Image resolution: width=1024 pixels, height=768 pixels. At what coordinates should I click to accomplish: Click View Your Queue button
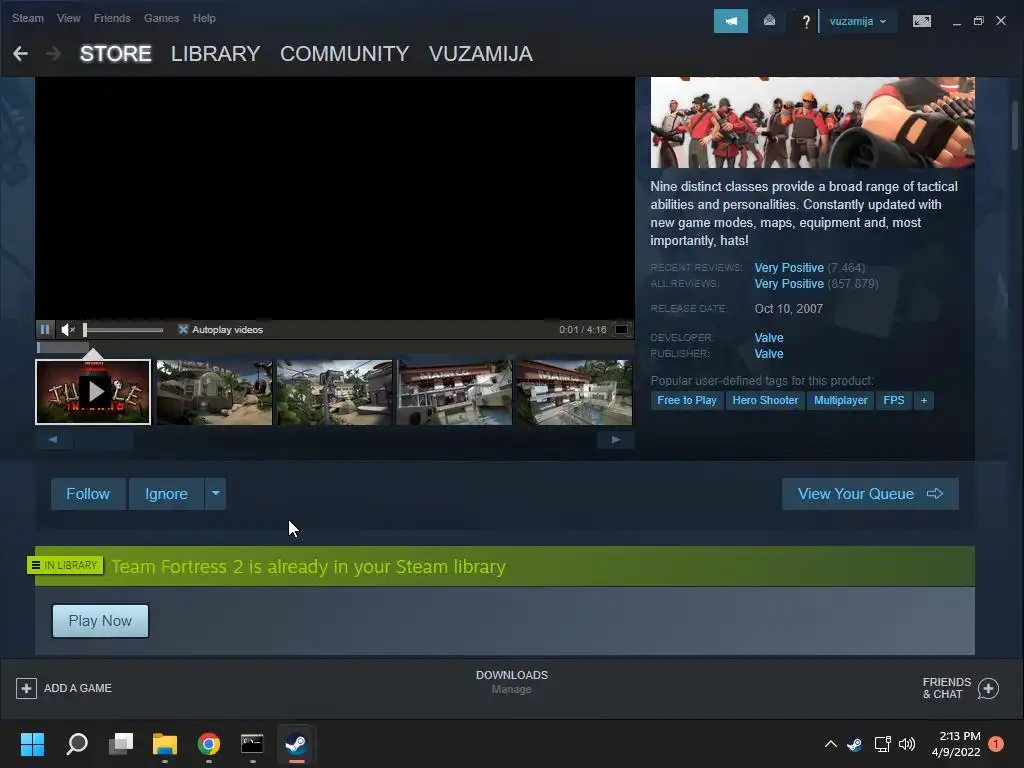click(870, 494)
